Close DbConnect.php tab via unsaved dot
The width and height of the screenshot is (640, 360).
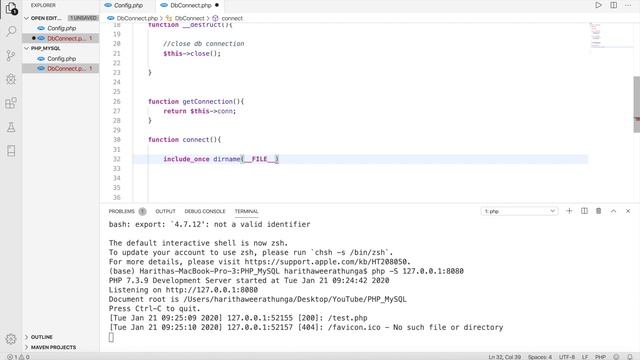point(217,5)
